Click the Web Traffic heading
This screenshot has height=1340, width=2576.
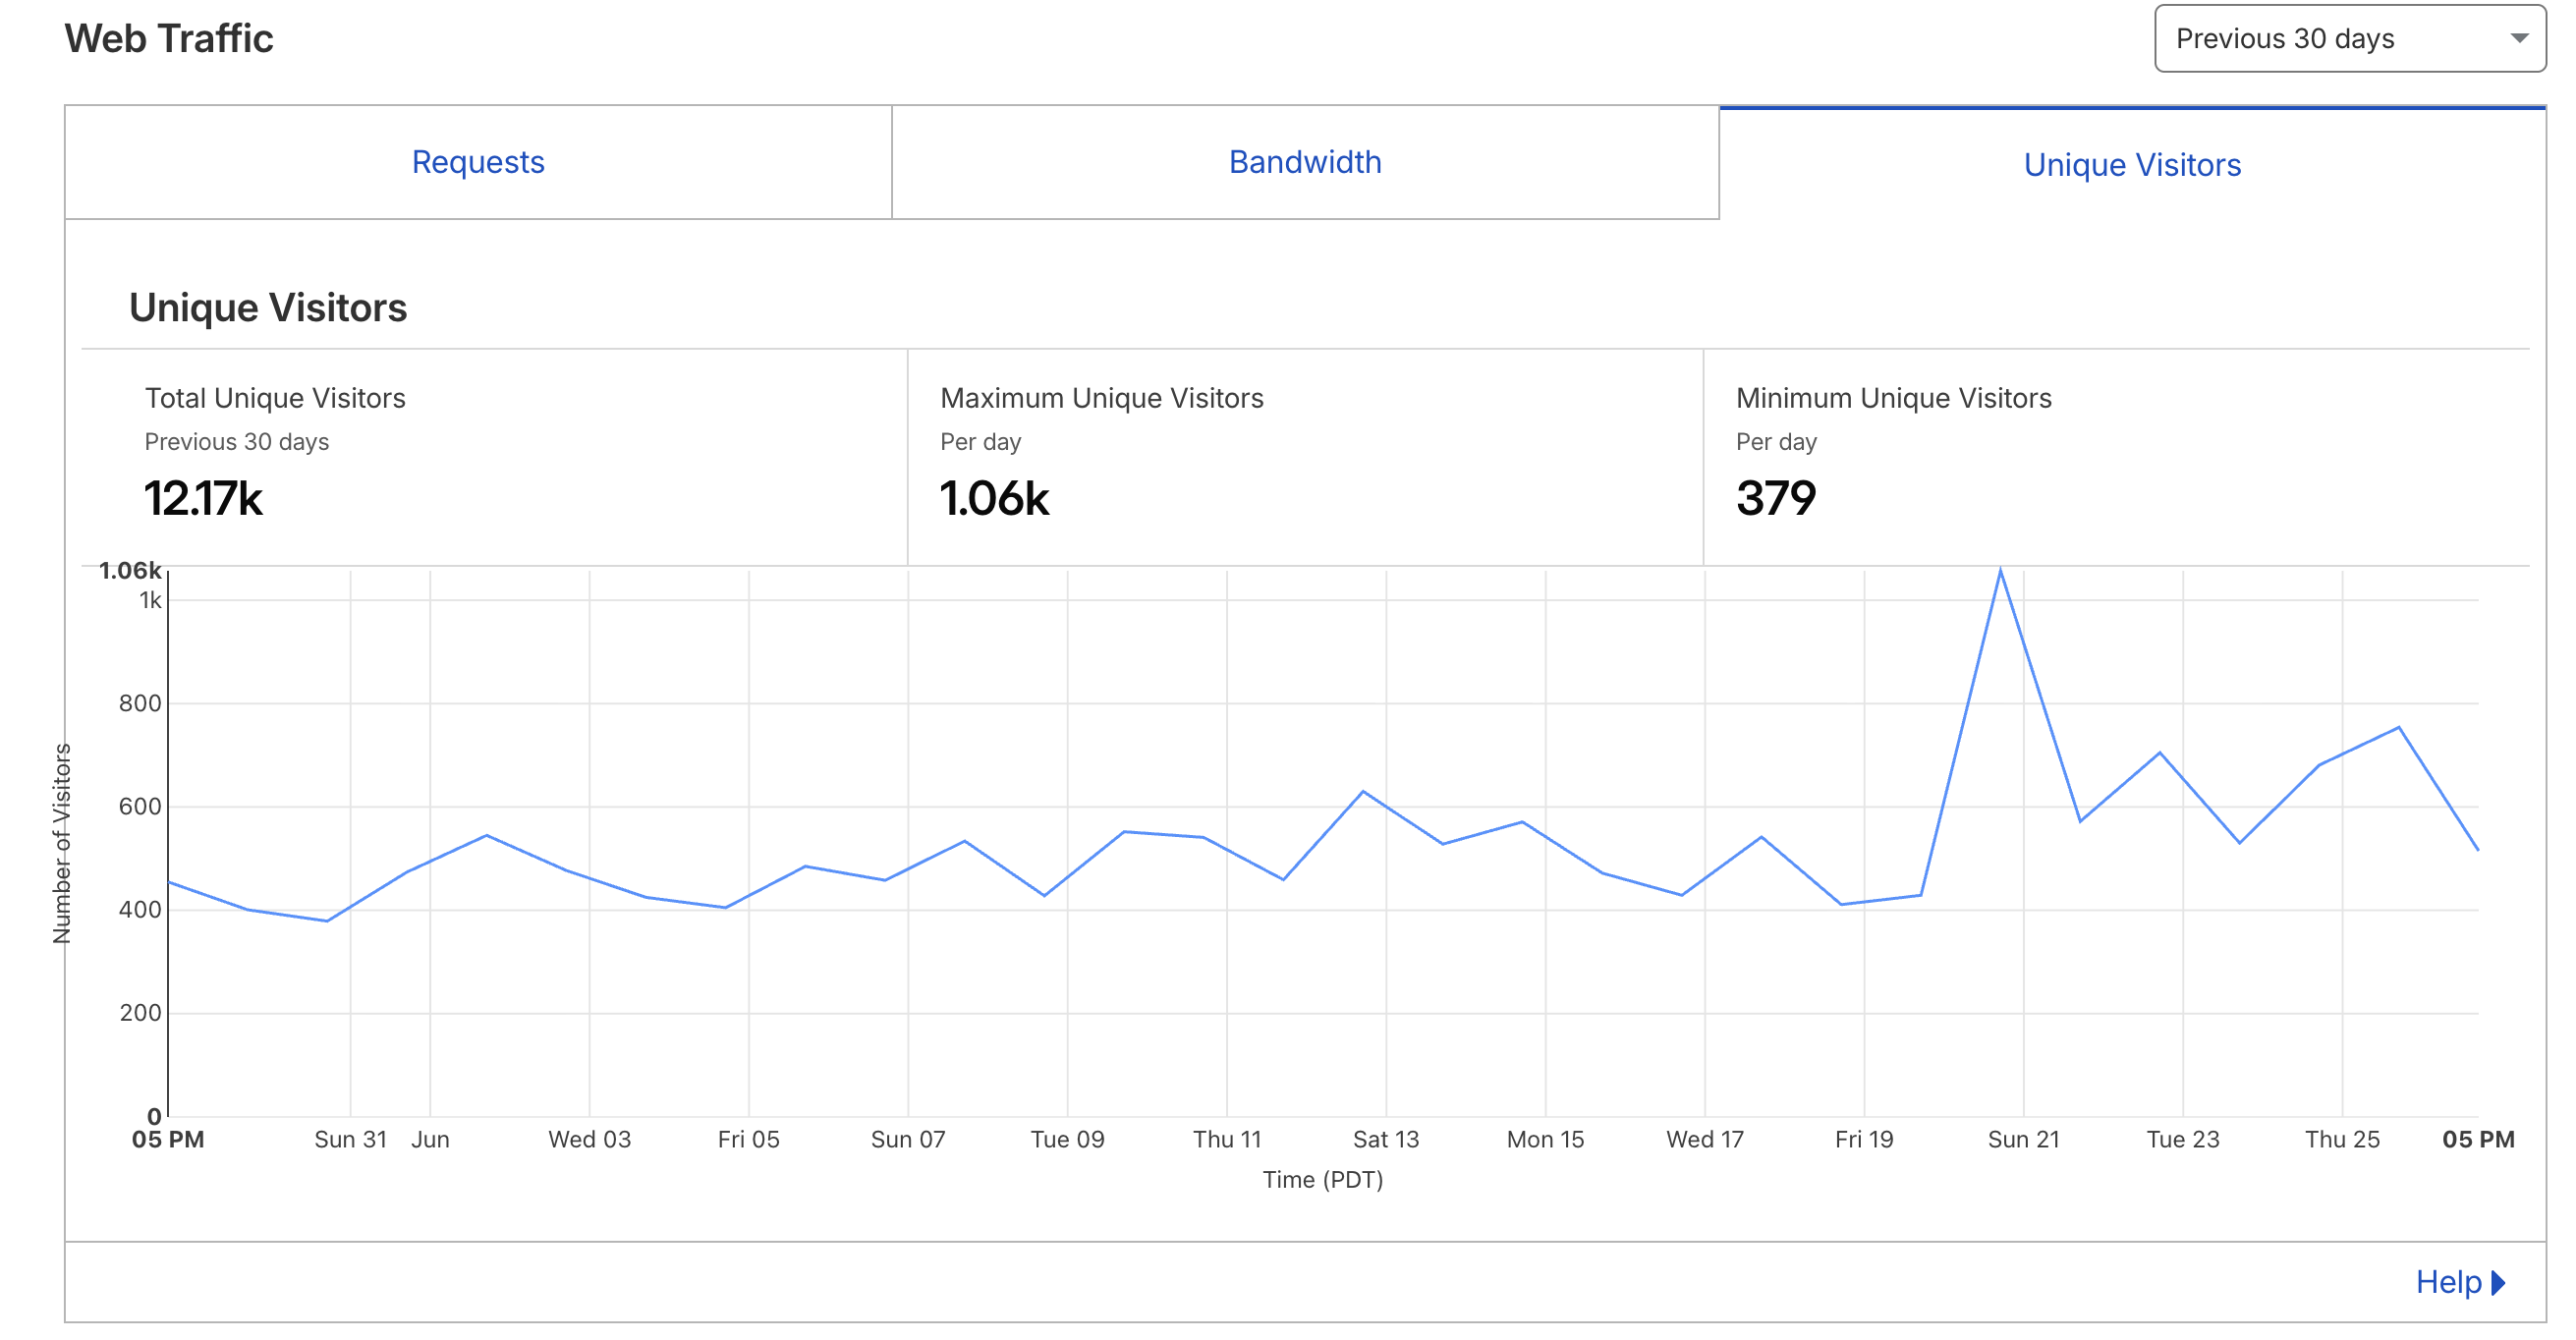tap(169, 38)
